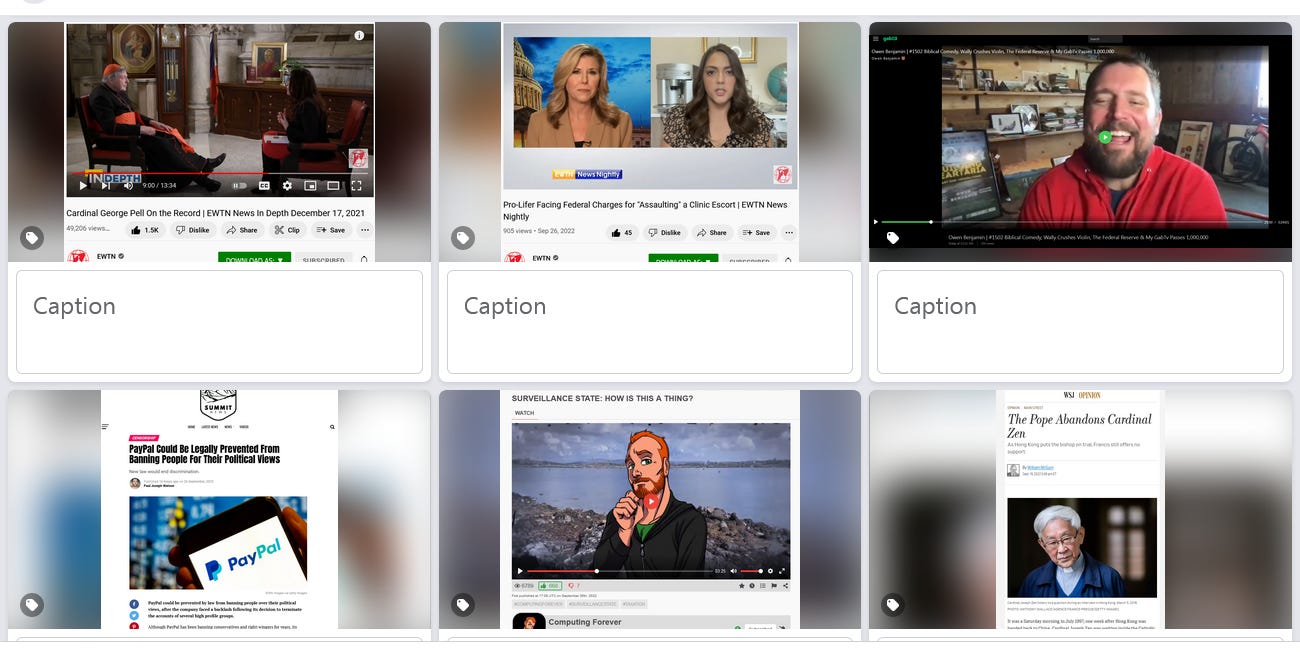The height and width of the screenshot is (653, 1300).
Task: Select the Cardinal George Pell interview thumbnail
Action: click(219, 142)
